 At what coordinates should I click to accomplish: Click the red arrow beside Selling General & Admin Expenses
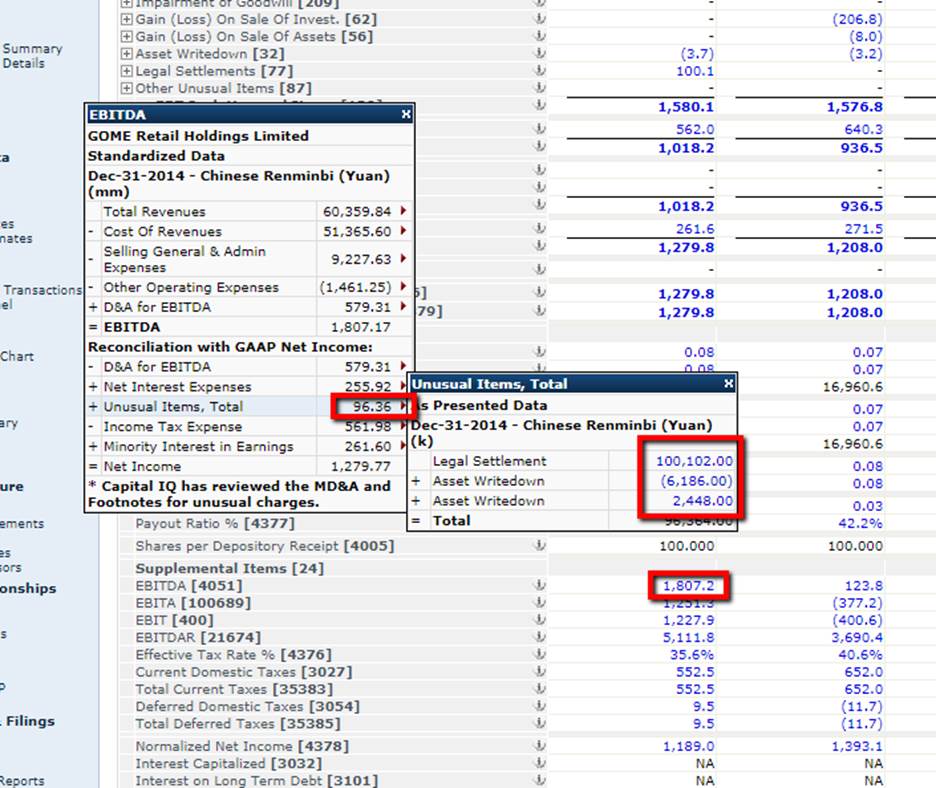(404, 258)
